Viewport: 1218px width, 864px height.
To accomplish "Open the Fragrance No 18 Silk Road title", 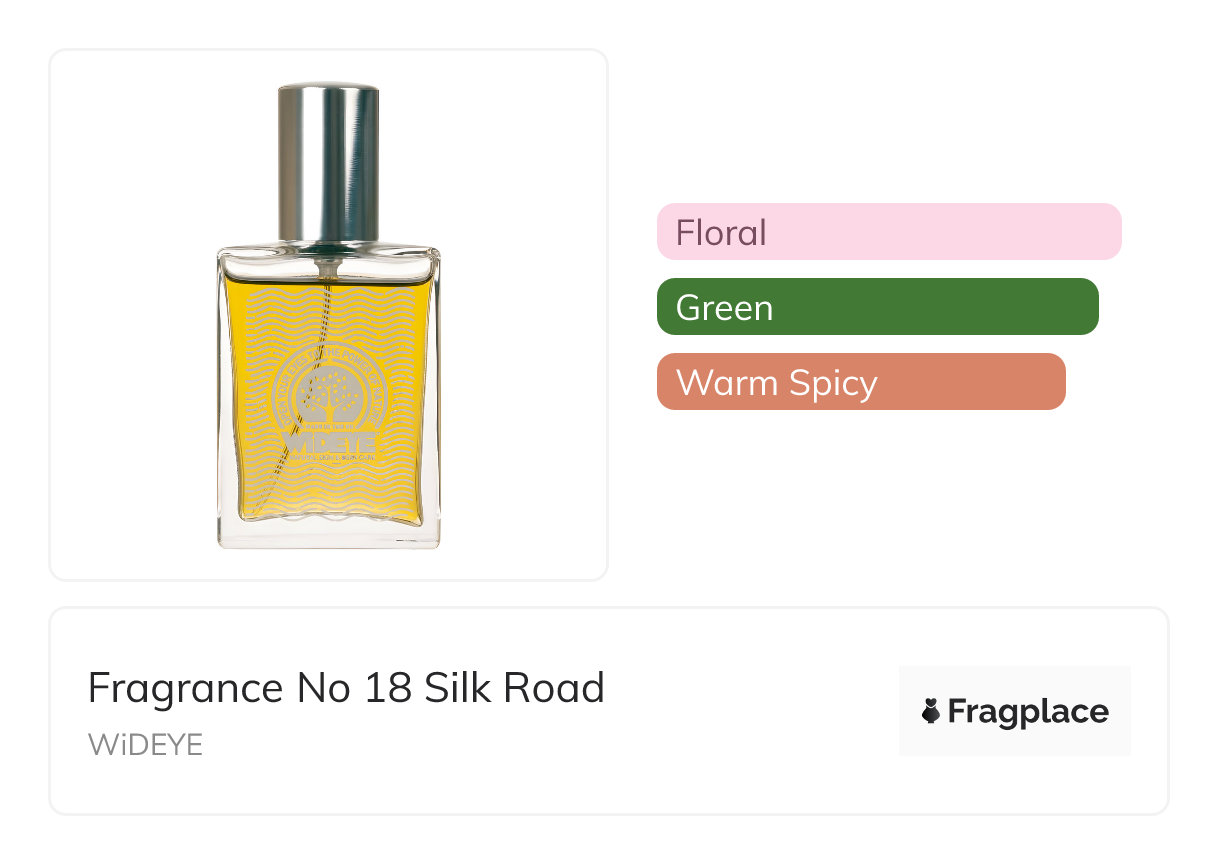I will (x=346, y=688).
